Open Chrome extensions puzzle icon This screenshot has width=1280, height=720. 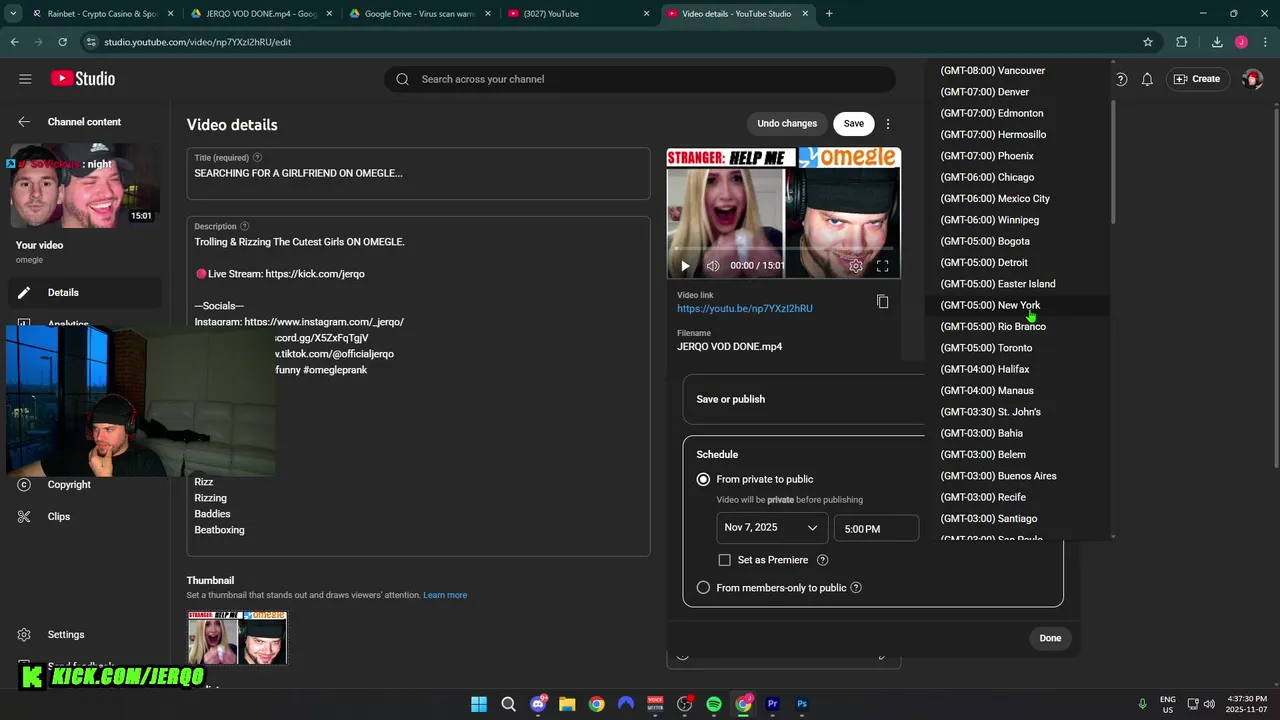(x=1181, y=42)
